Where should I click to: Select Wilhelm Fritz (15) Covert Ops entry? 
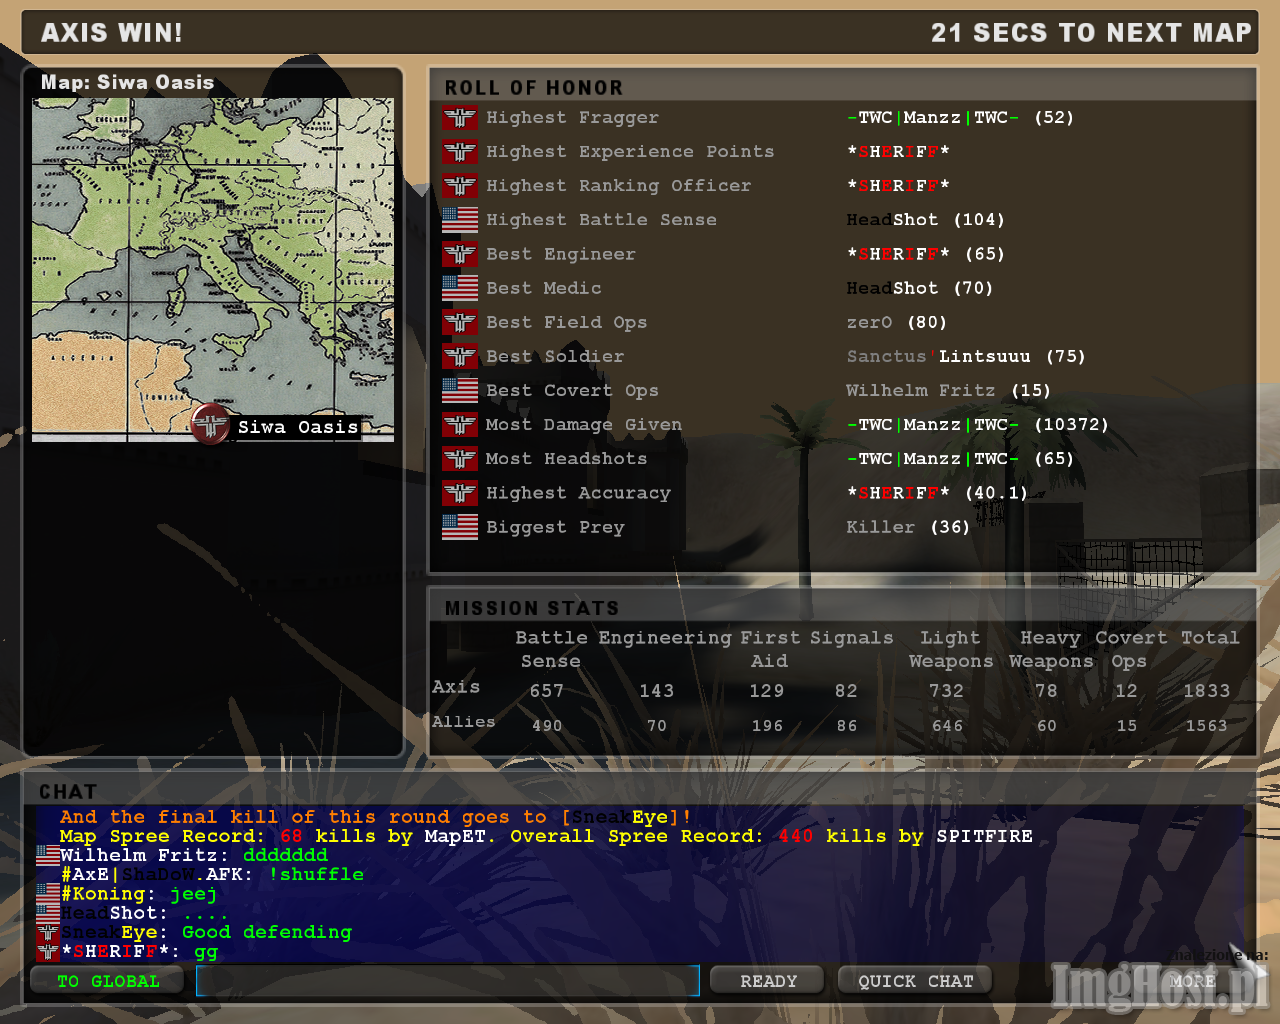point(948,391)
